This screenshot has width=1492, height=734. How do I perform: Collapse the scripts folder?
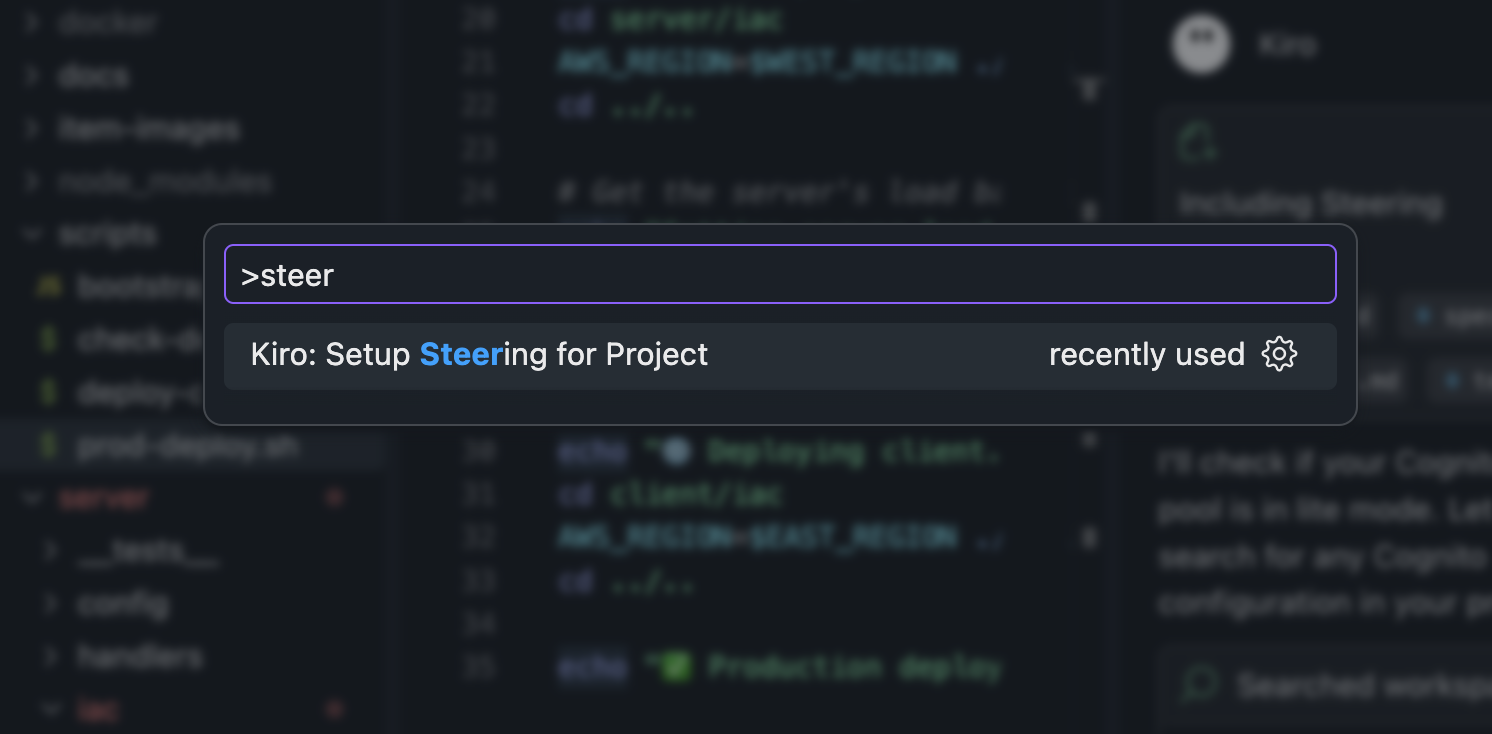tap(32, 234)
